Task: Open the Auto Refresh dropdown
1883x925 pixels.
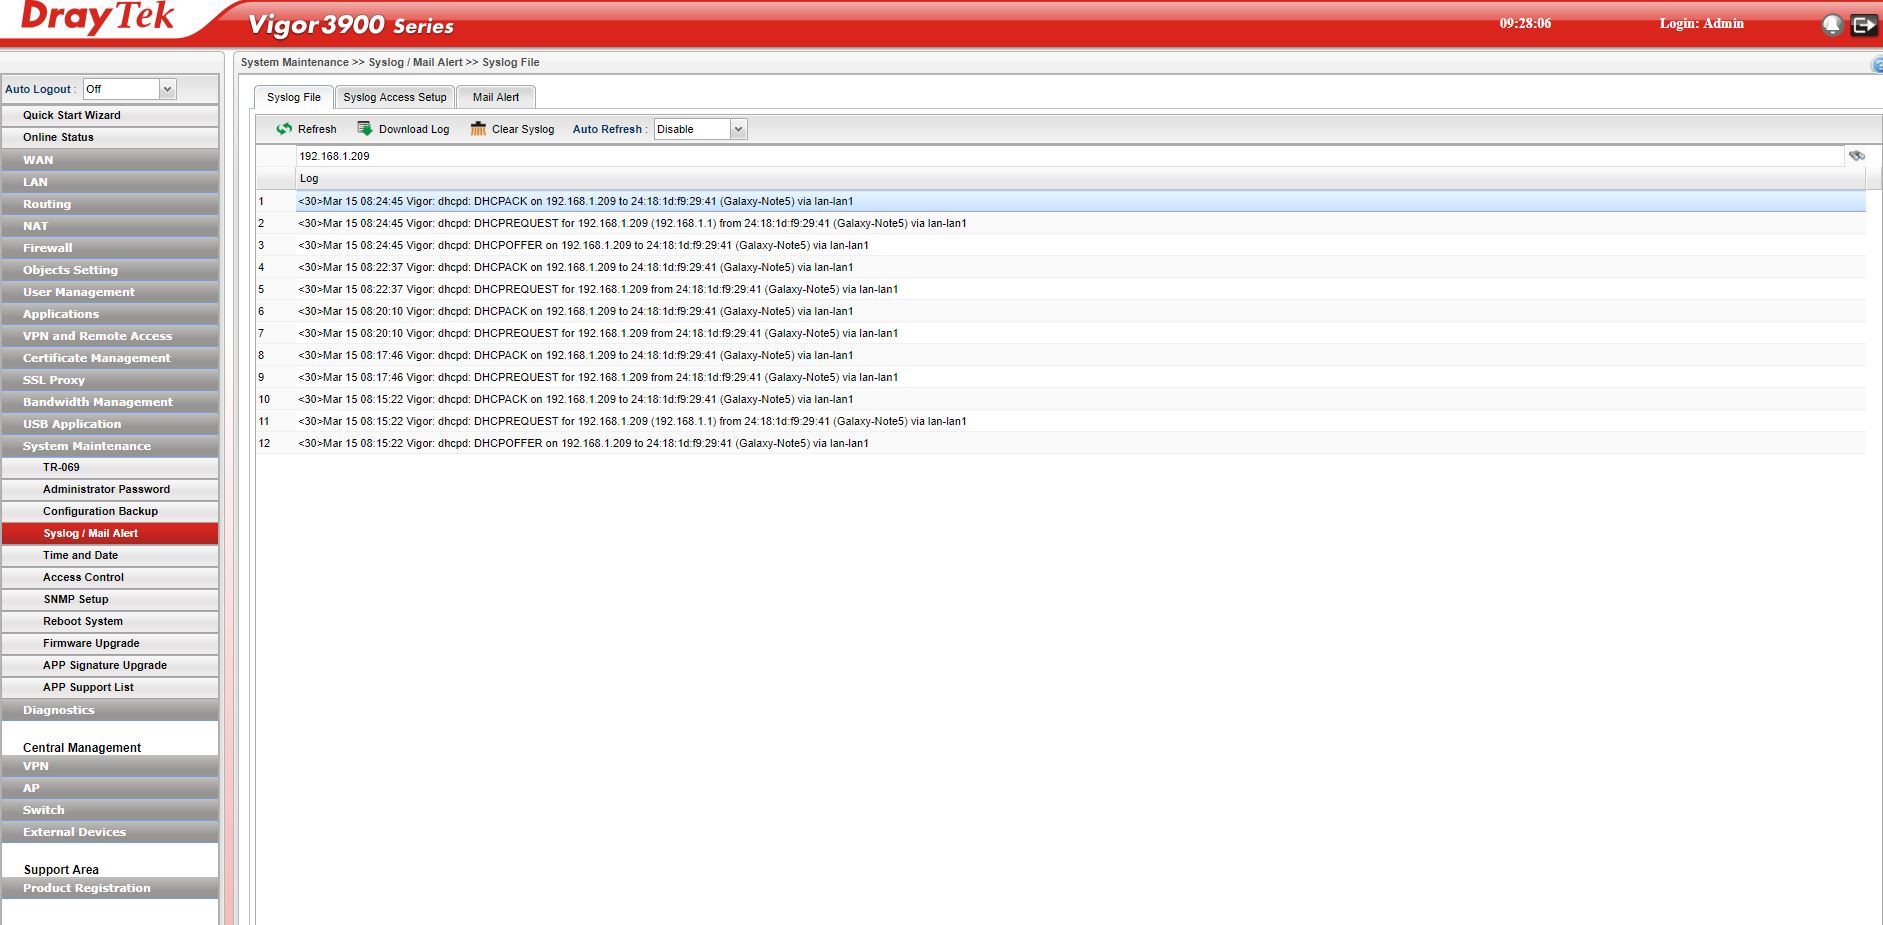Action: (738, 129)
